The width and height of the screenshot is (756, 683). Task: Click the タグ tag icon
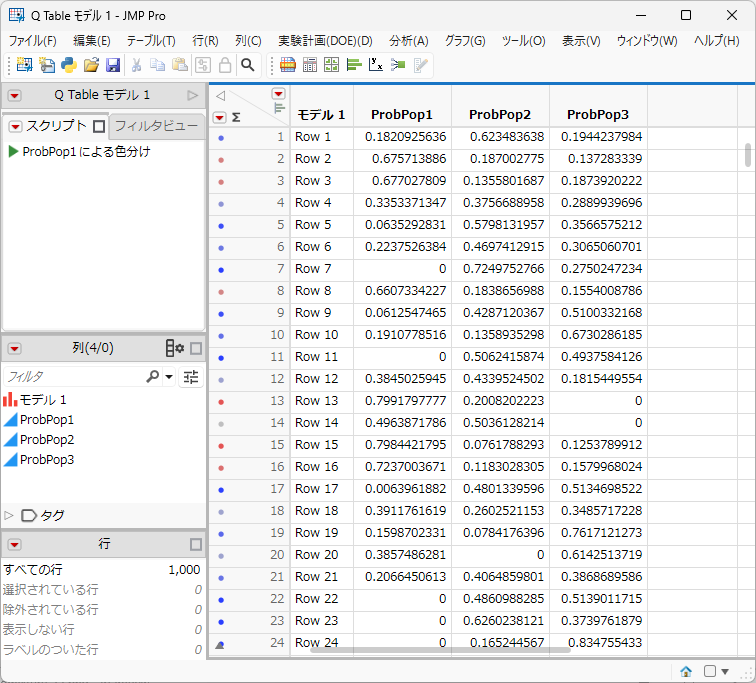[x=29, y=516]
